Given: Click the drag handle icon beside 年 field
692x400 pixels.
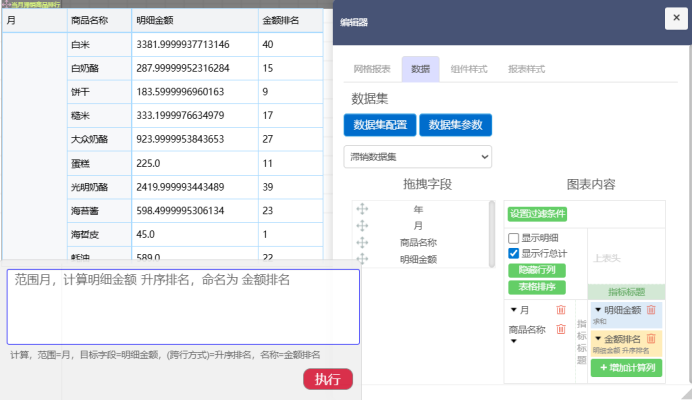Looking at the screenshot, I should click(362, 209).
